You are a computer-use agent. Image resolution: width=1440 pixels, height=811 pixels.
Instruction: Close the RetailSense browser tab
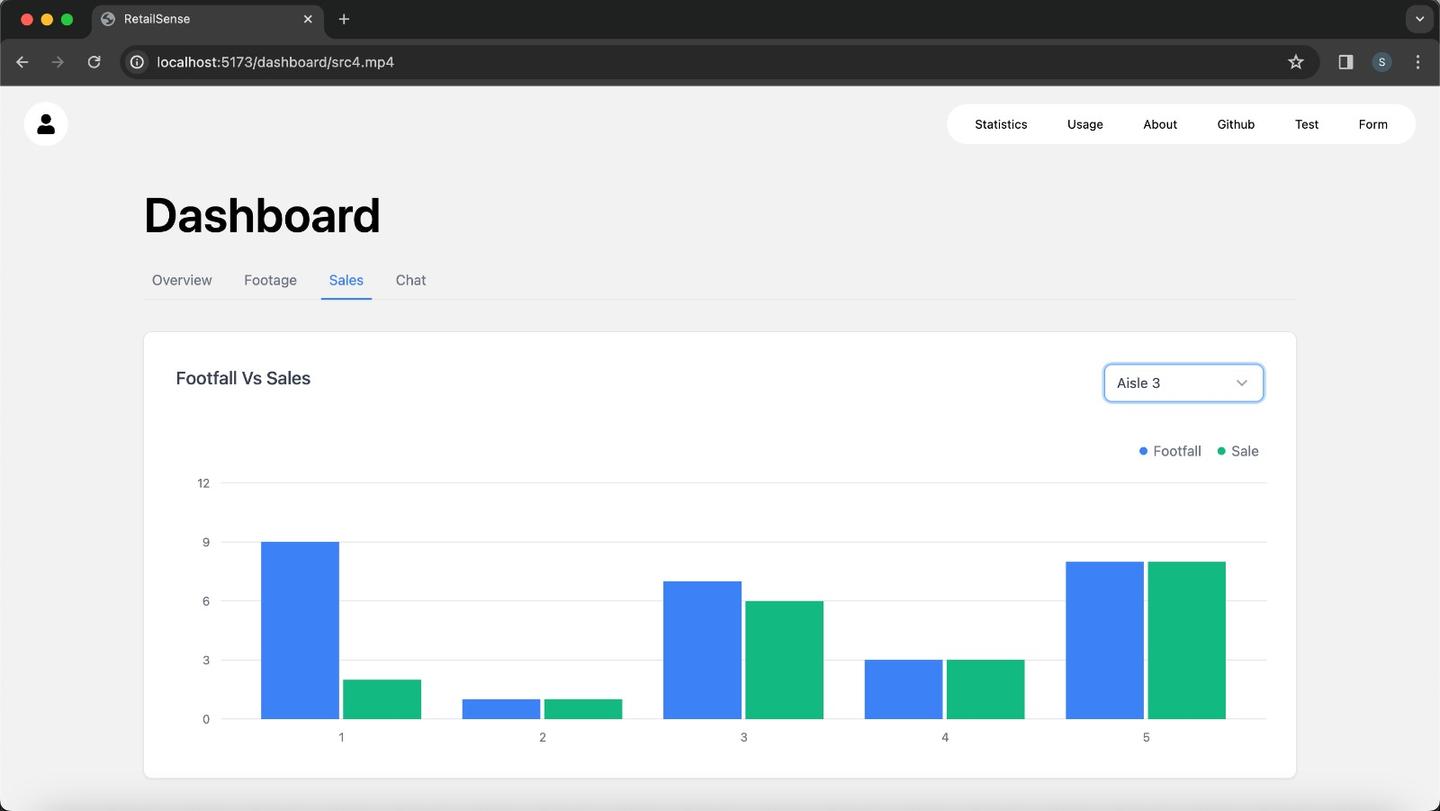coord(308,19)
